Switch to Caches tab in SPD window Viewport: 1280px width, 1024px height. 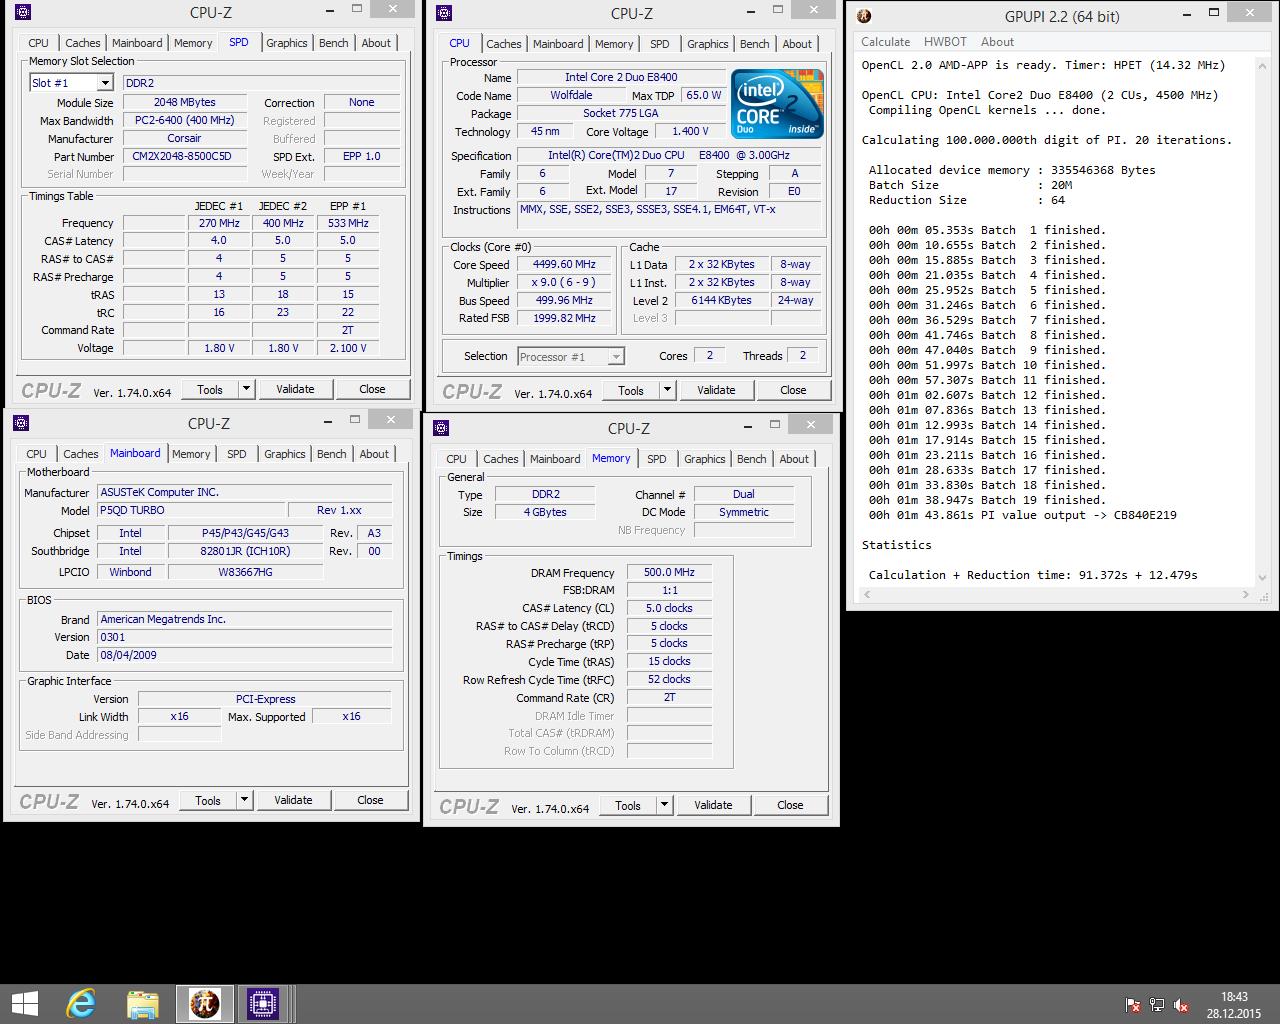point(82,43)
